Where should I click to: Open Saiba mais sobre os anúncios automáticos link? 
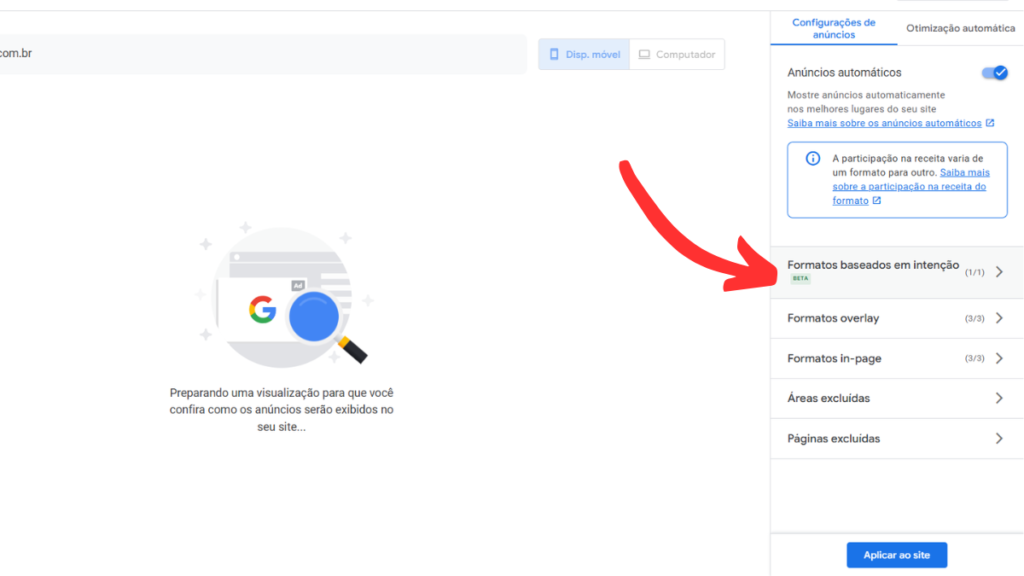[x=884, y=123]
